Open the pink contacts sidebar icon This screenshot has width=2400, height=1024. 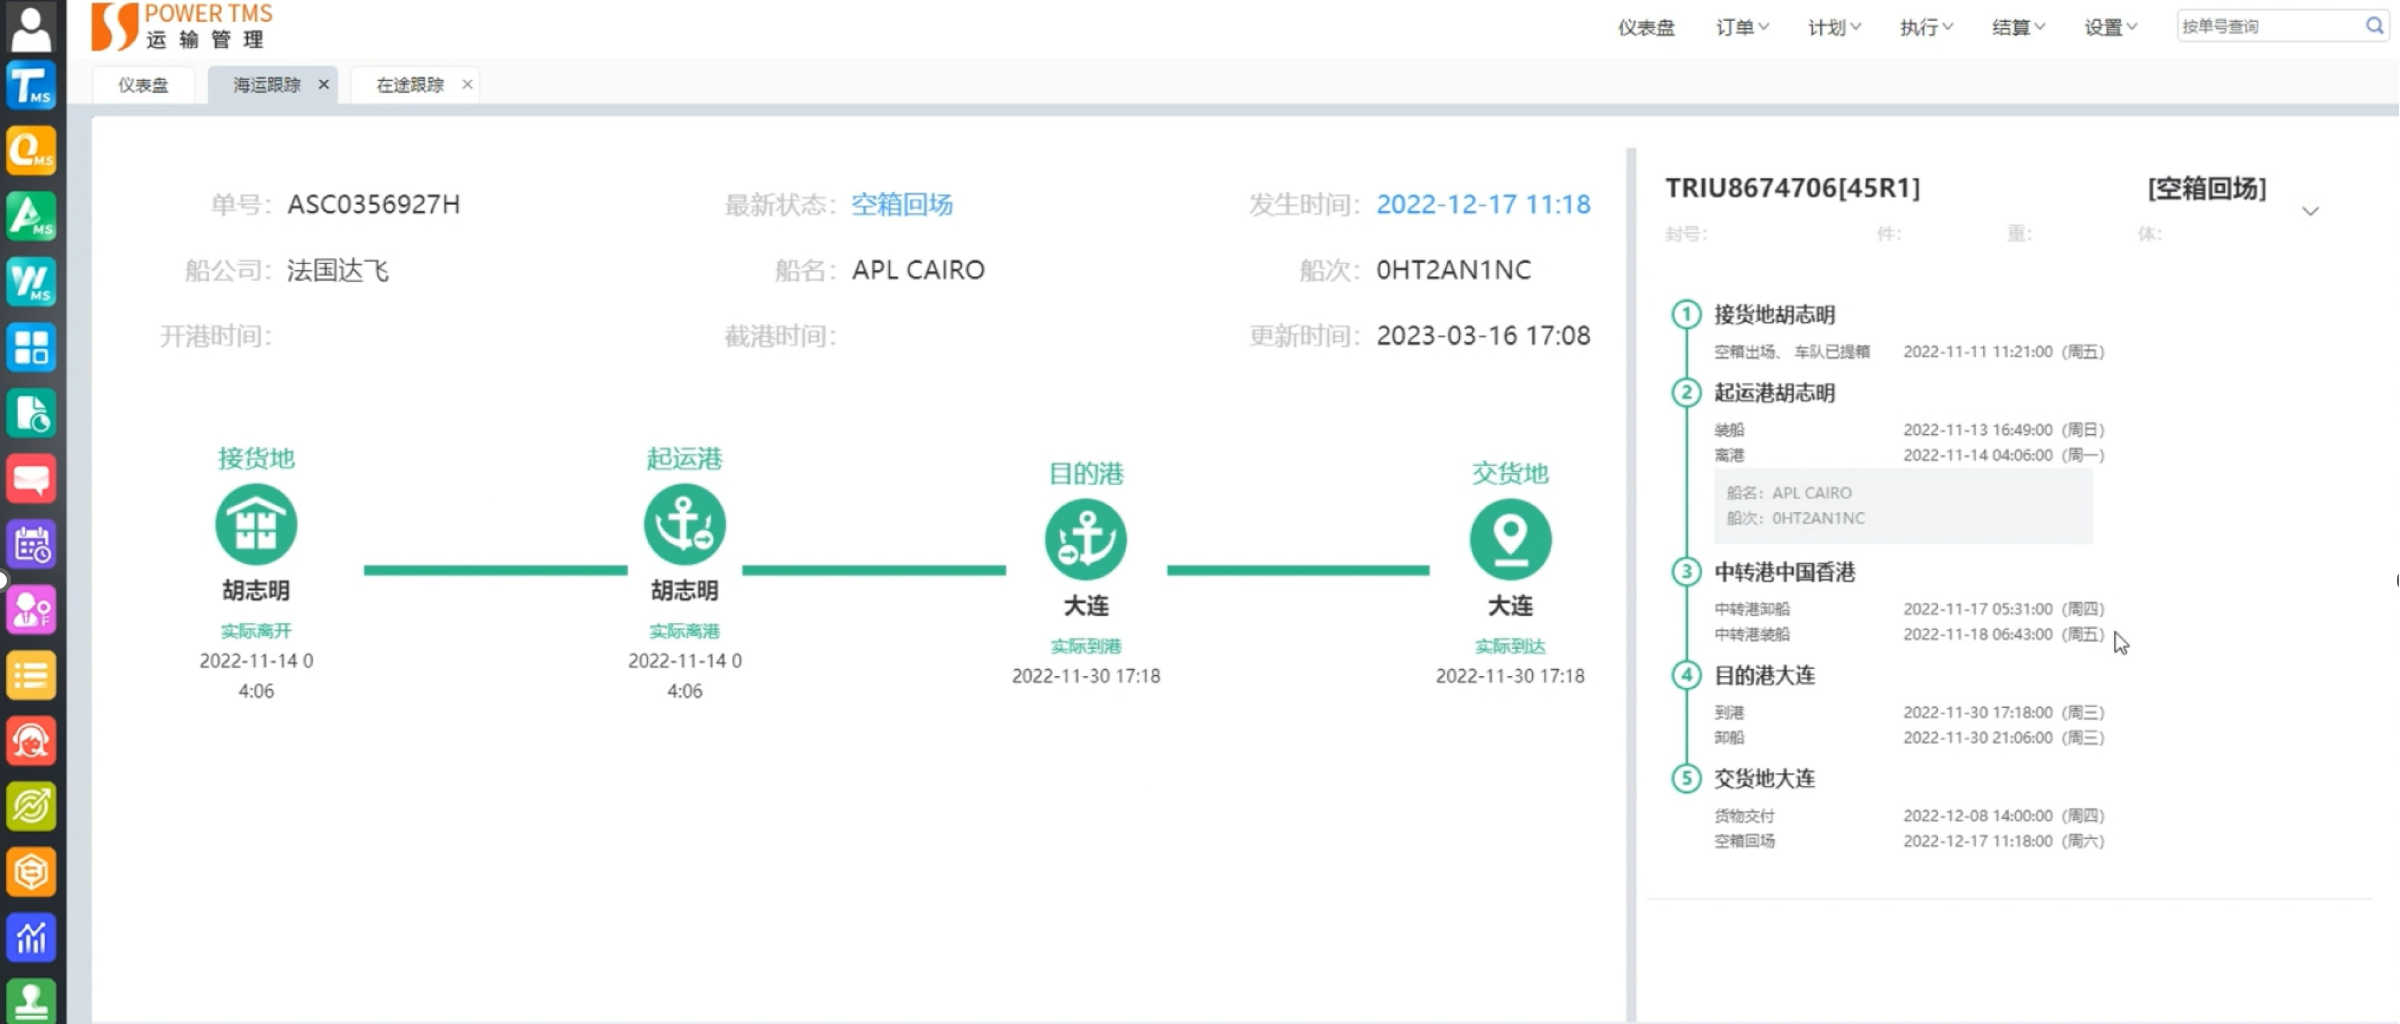click(x=31, y=610)
